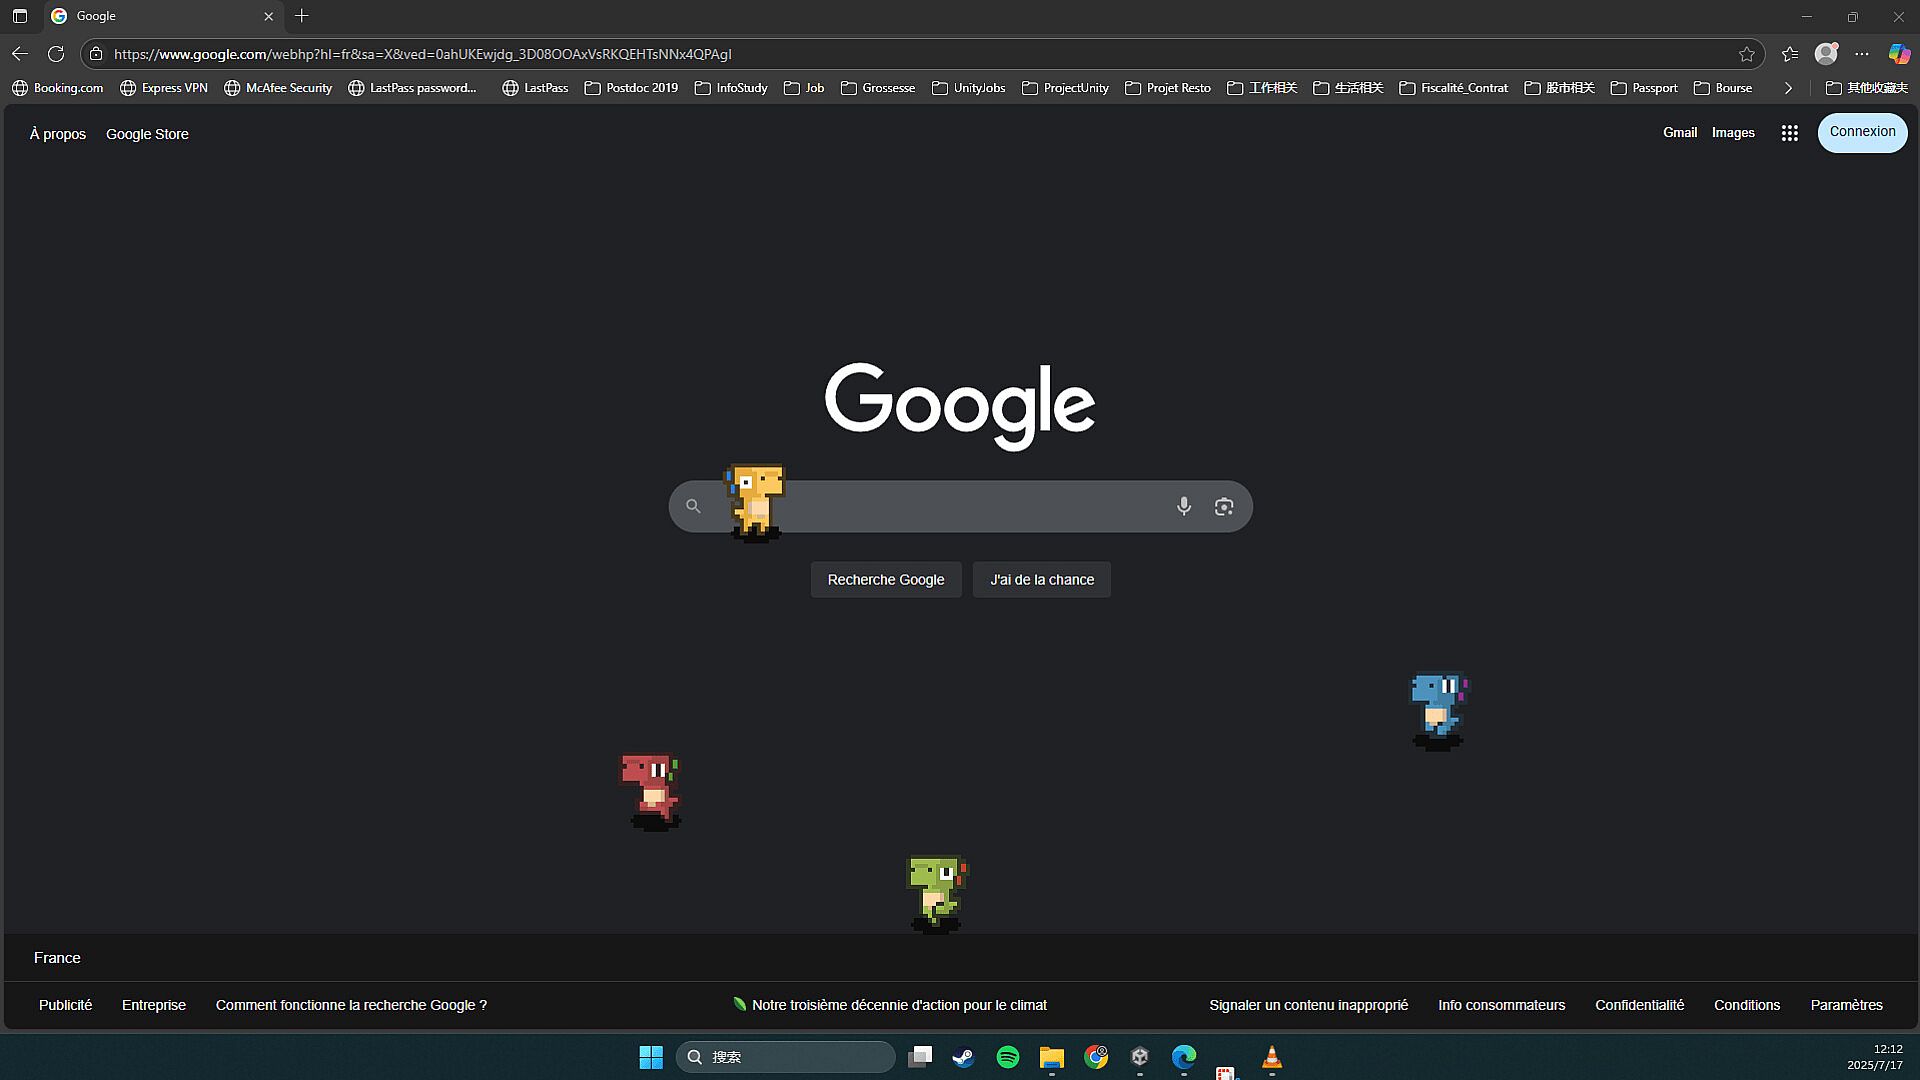Click the microphone voice search icon
The height and width of the screenshot is (1080, 1920).
[1183, 506]
